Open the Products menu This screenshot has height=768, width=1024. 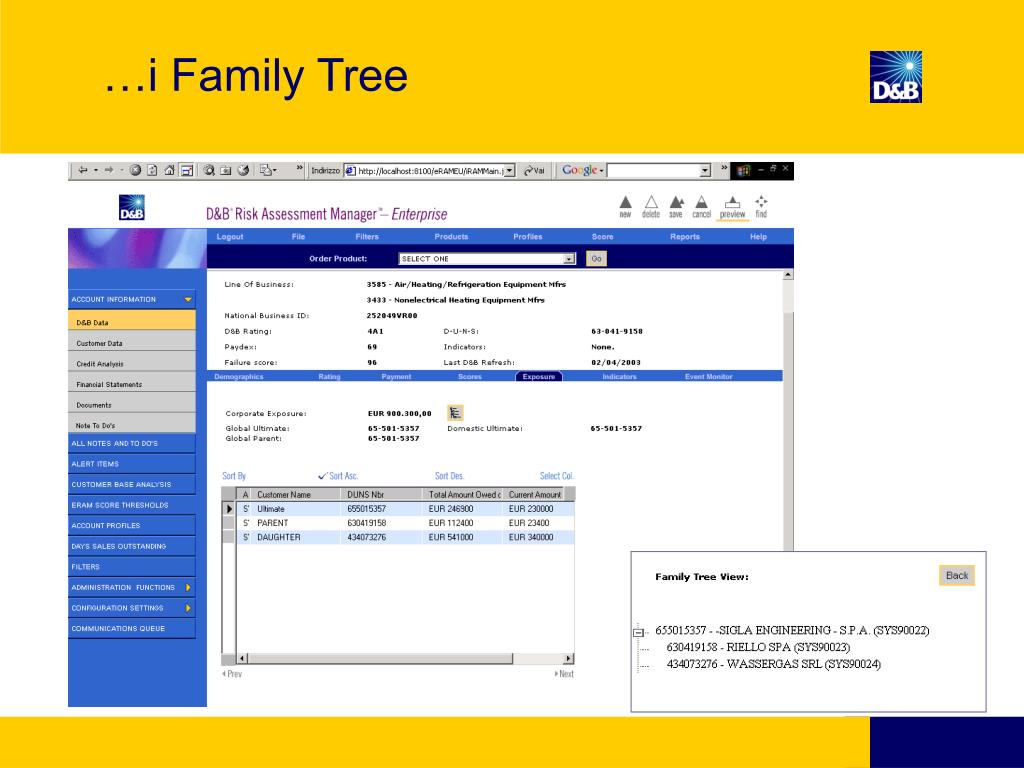(x=451, y=236)
